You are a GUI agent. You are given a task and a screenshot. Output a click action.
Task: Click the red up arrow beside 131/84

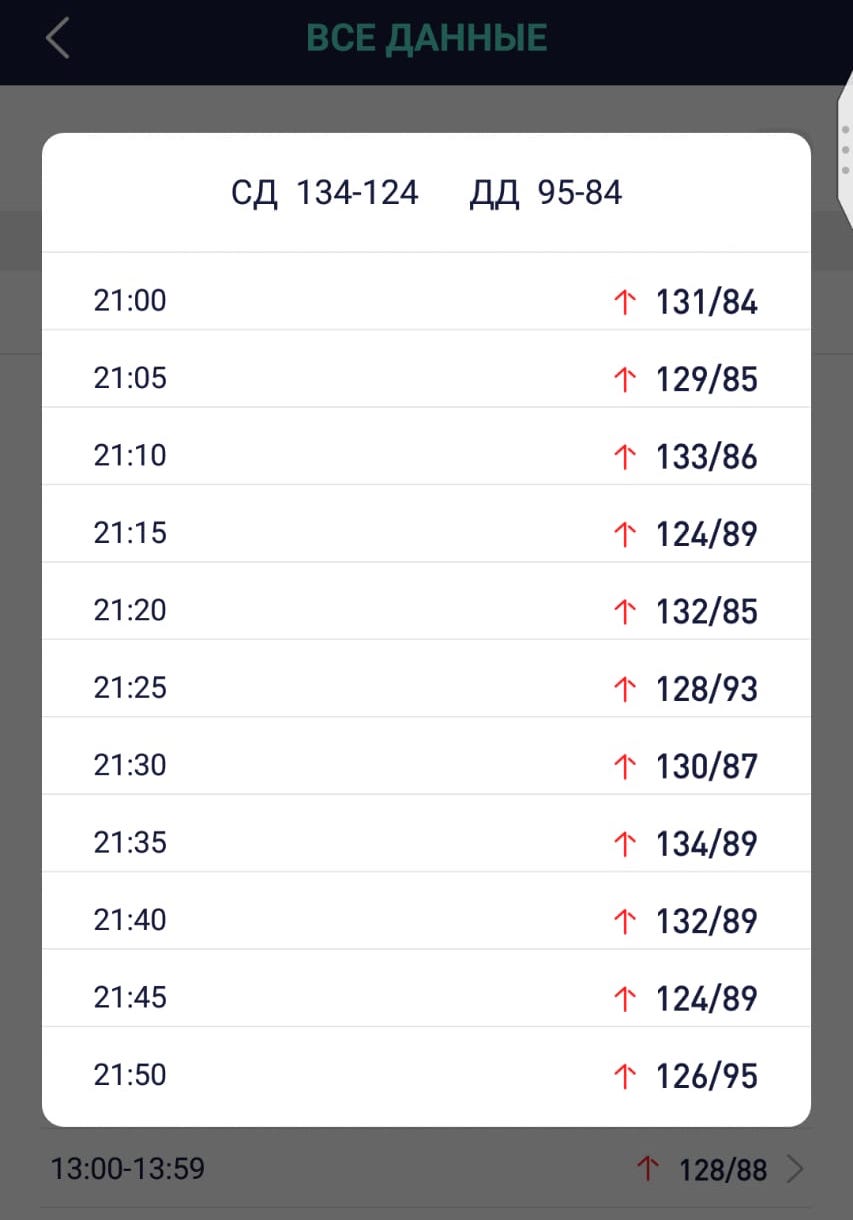624,302
